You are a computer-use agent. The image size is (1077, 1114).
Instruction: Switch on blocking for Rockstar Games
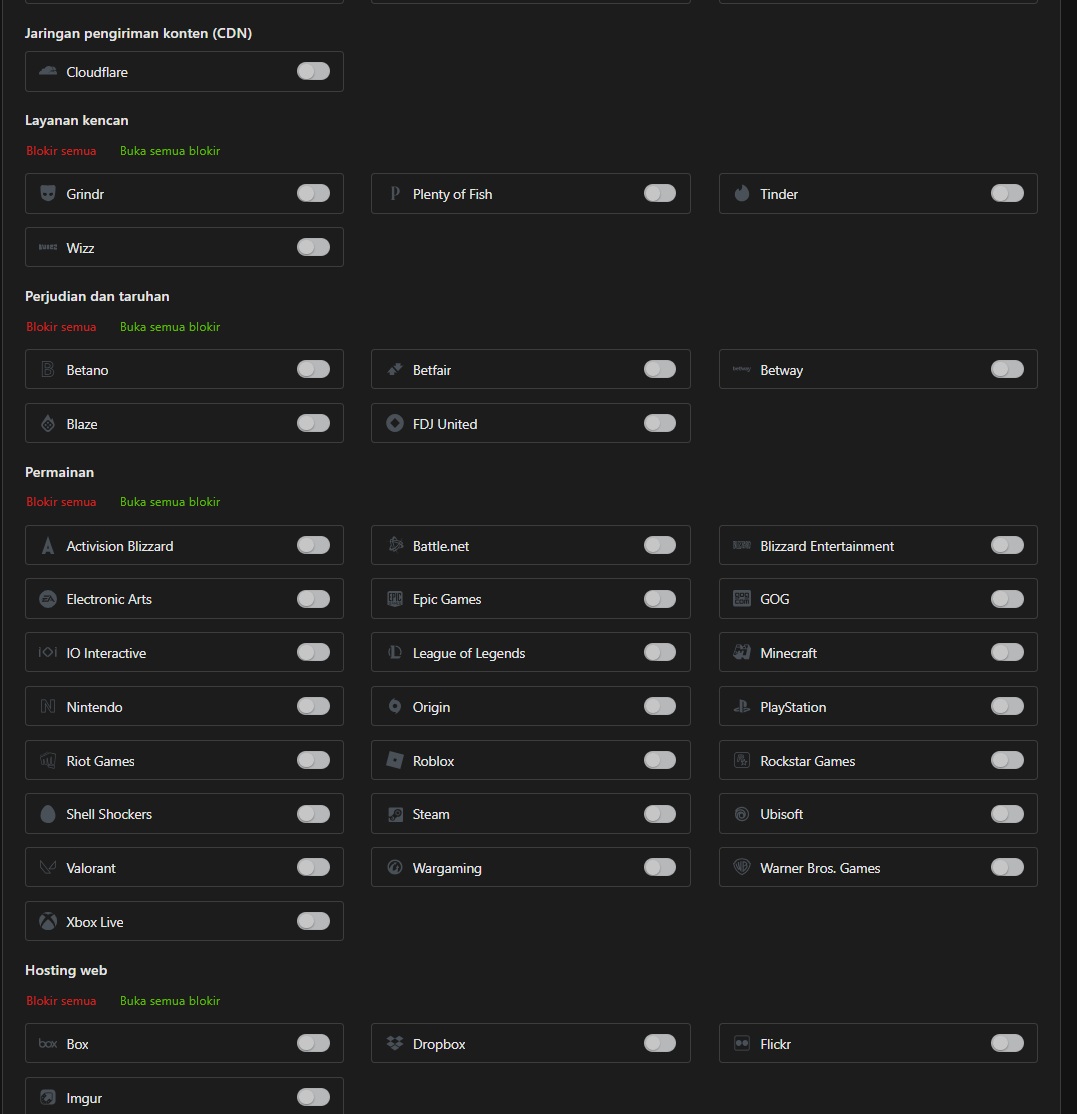click(x=1007, y=760)
